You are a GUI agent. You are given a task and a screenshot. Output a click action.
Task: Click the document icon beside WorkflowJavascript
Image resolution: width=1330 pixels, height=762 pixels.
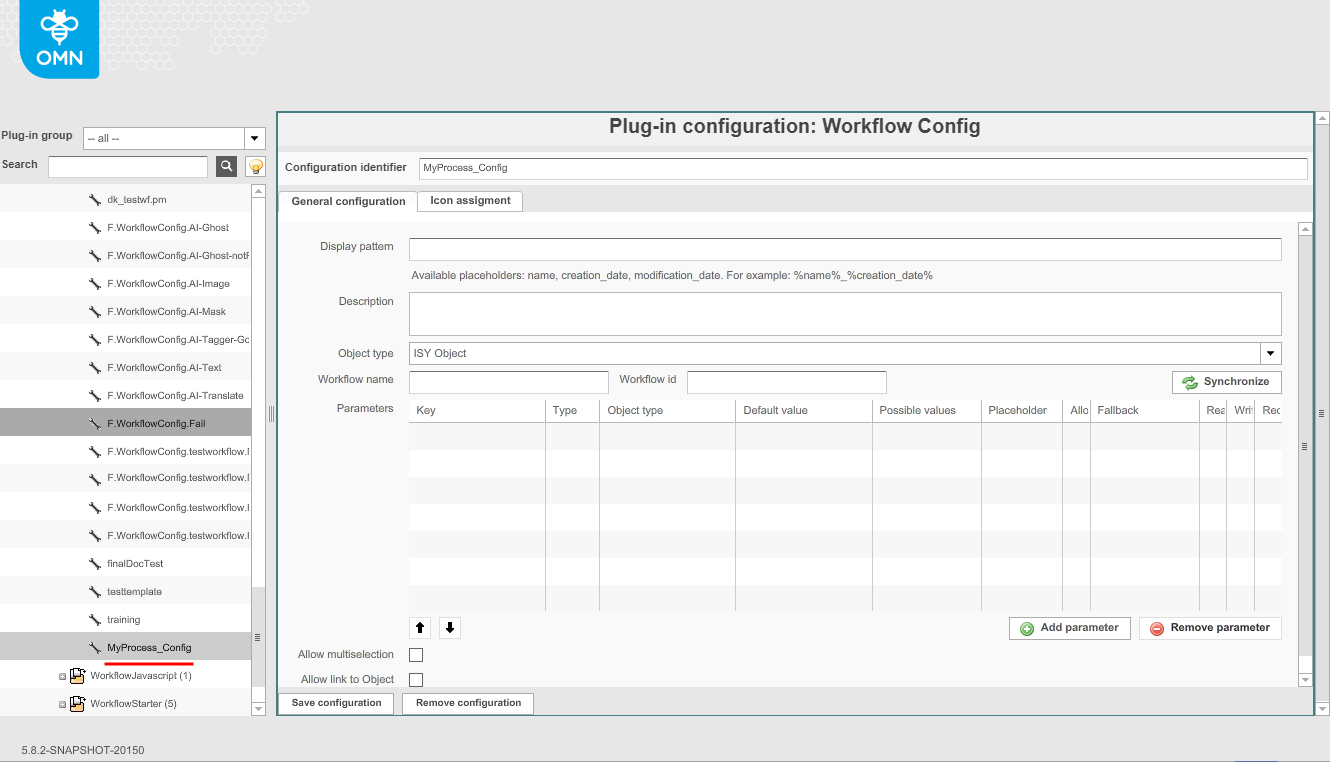coord(78,675)
